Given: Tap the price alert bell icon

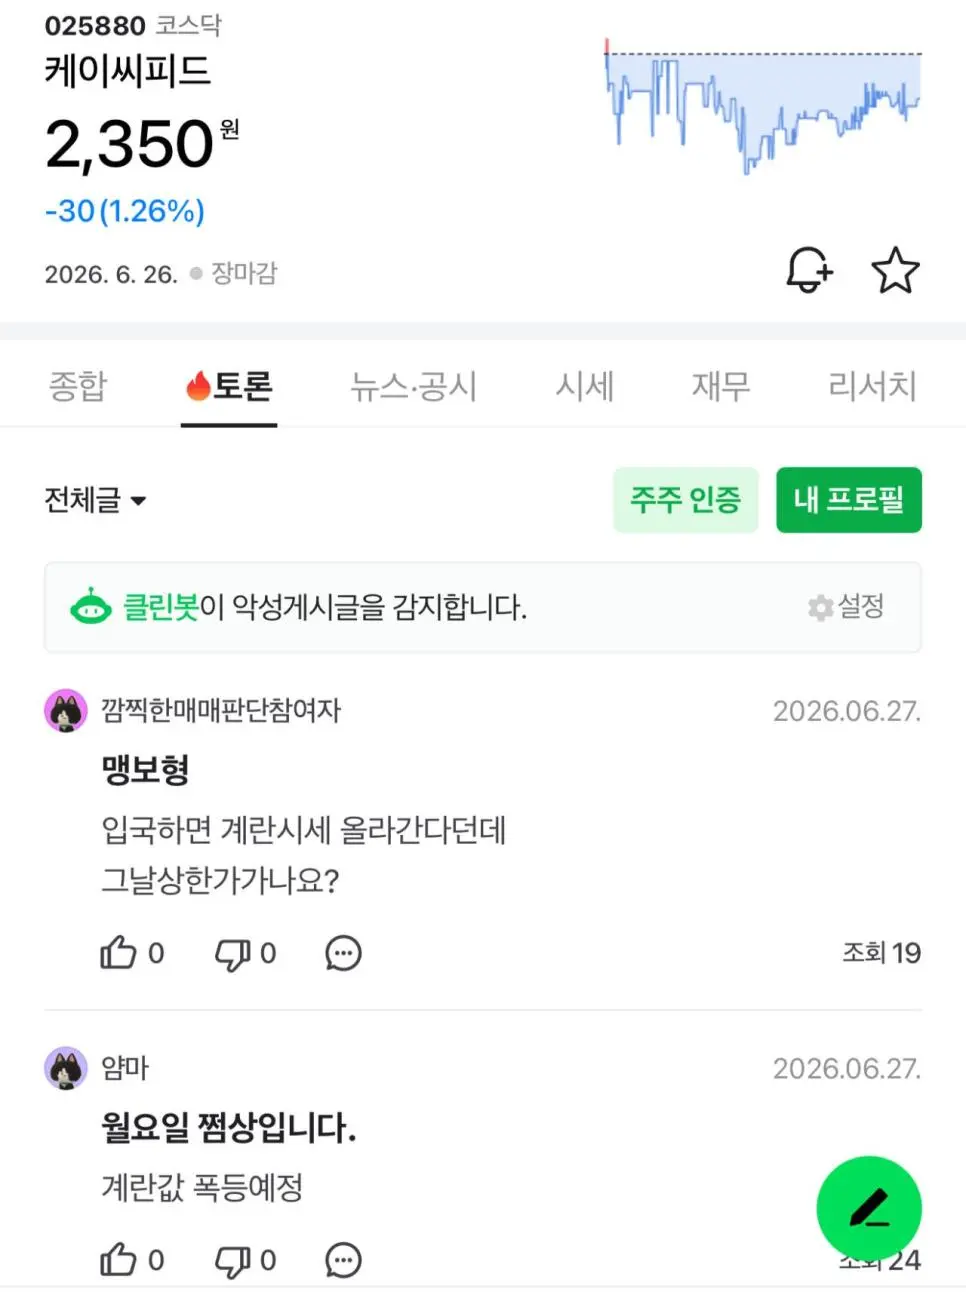Looking at the screenshot, I should coord(809,270).
